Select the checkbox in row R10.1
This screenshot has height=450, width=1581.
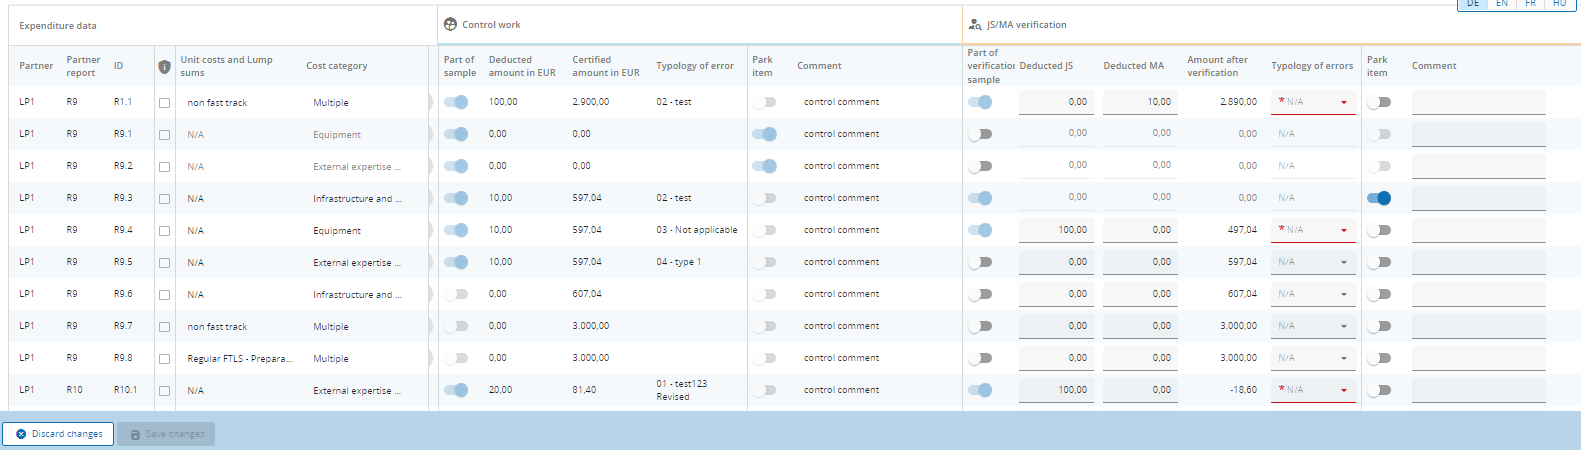tap(164, 391)
